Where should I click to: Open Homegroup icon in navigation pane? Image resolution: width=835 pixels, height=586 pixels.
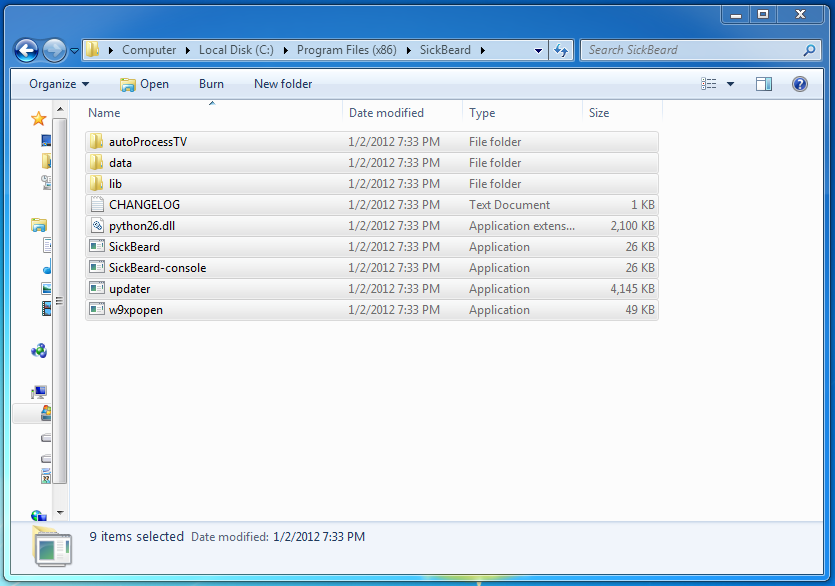coord(39,351)
